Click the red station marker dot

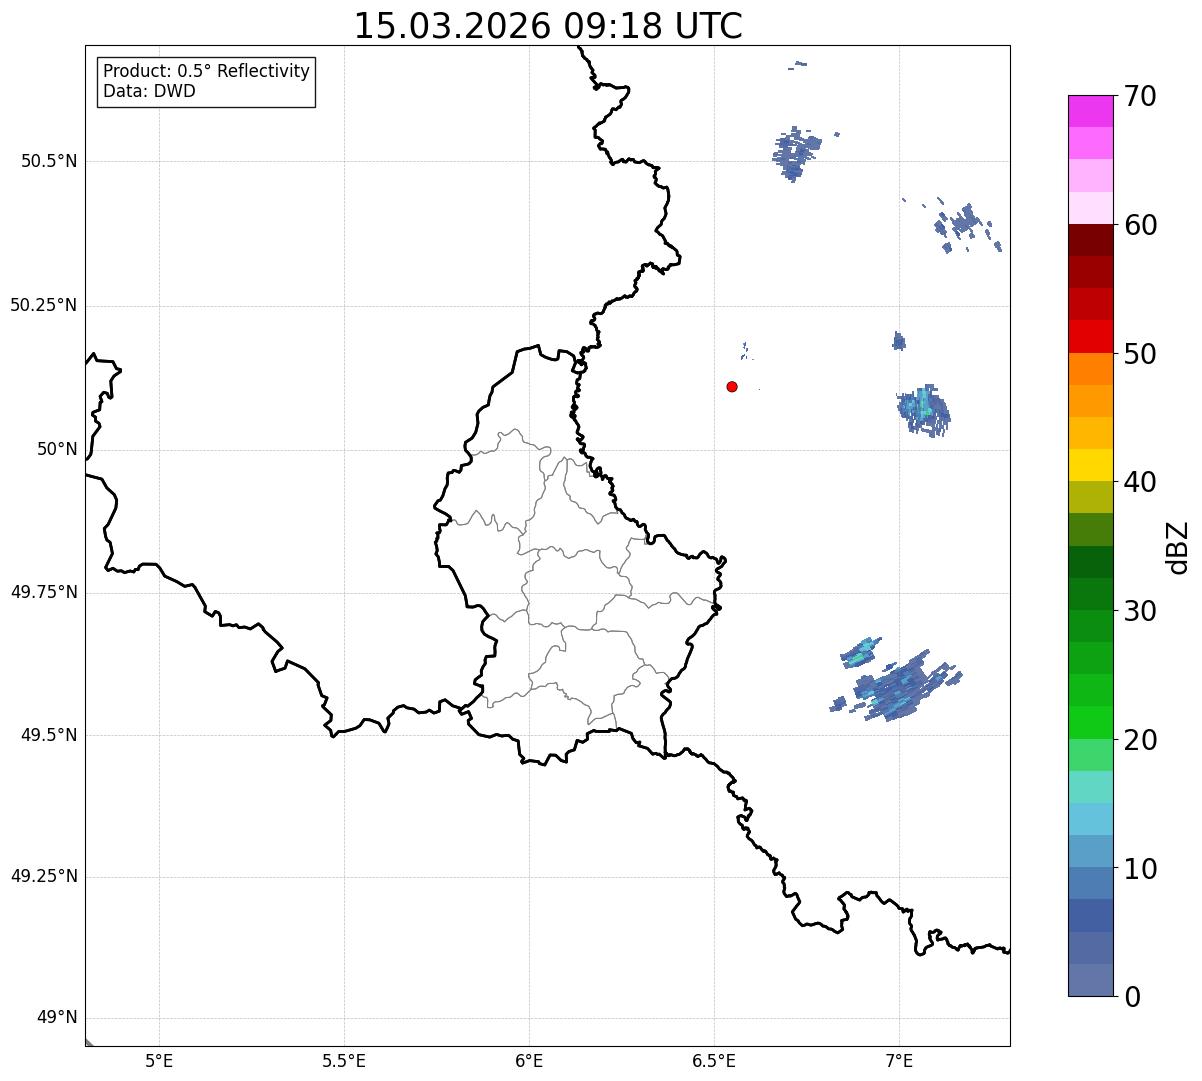732,386
